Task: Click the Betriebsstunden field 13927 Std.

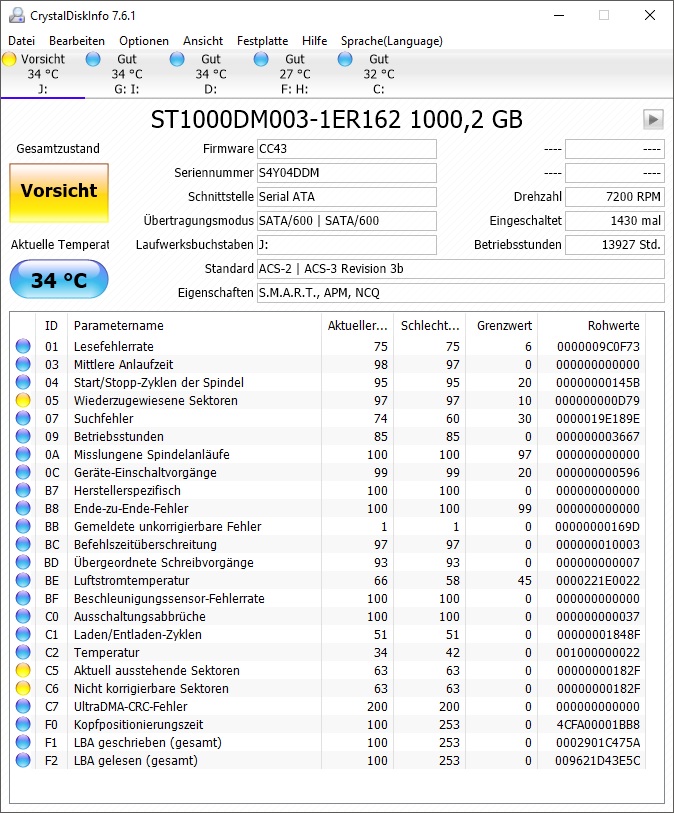Action: [x=614, y=245]
